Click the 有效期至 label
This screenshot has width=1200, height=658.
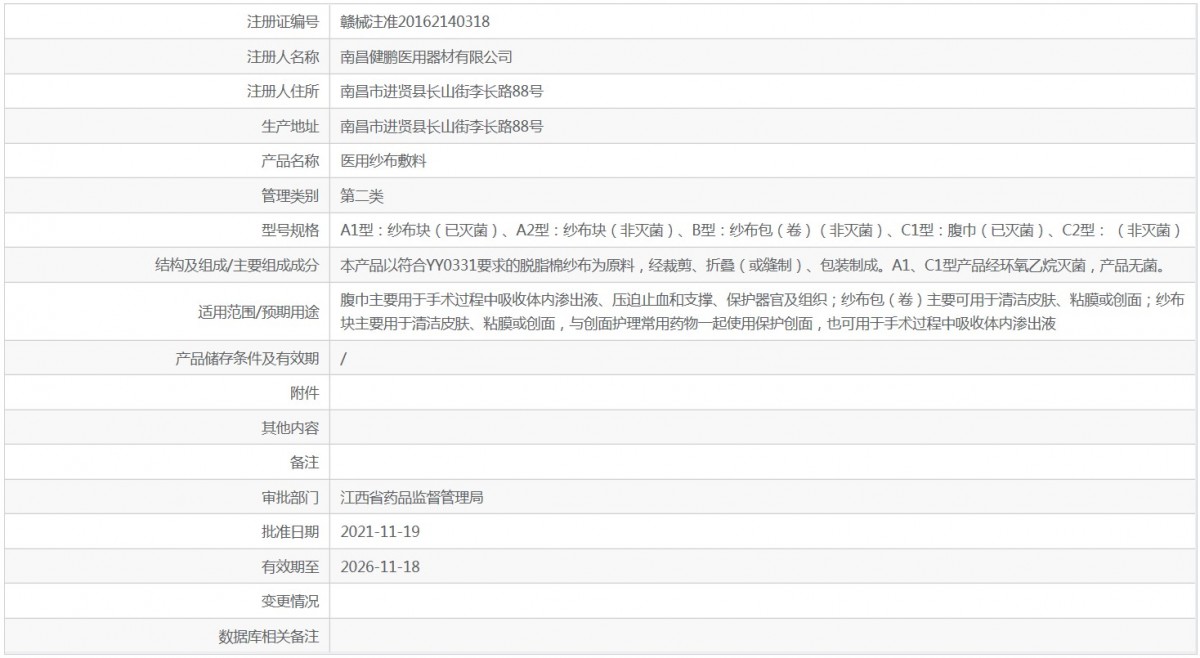coord(290,566)
